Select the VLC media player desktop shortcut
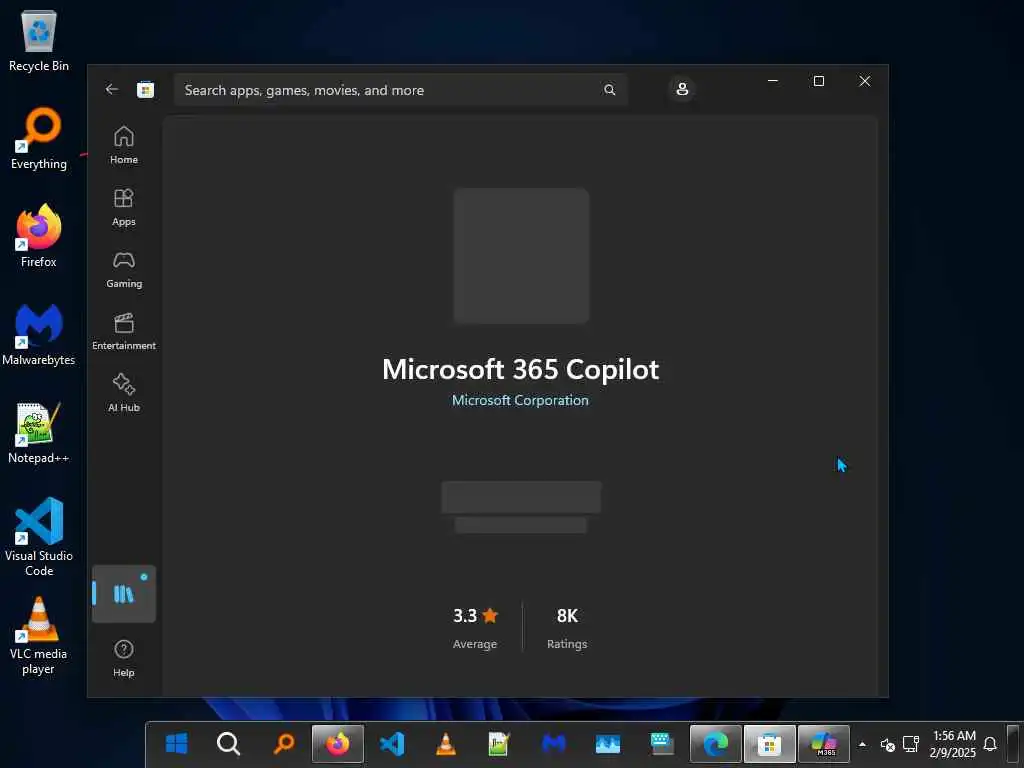 click(x=39, y=635)
